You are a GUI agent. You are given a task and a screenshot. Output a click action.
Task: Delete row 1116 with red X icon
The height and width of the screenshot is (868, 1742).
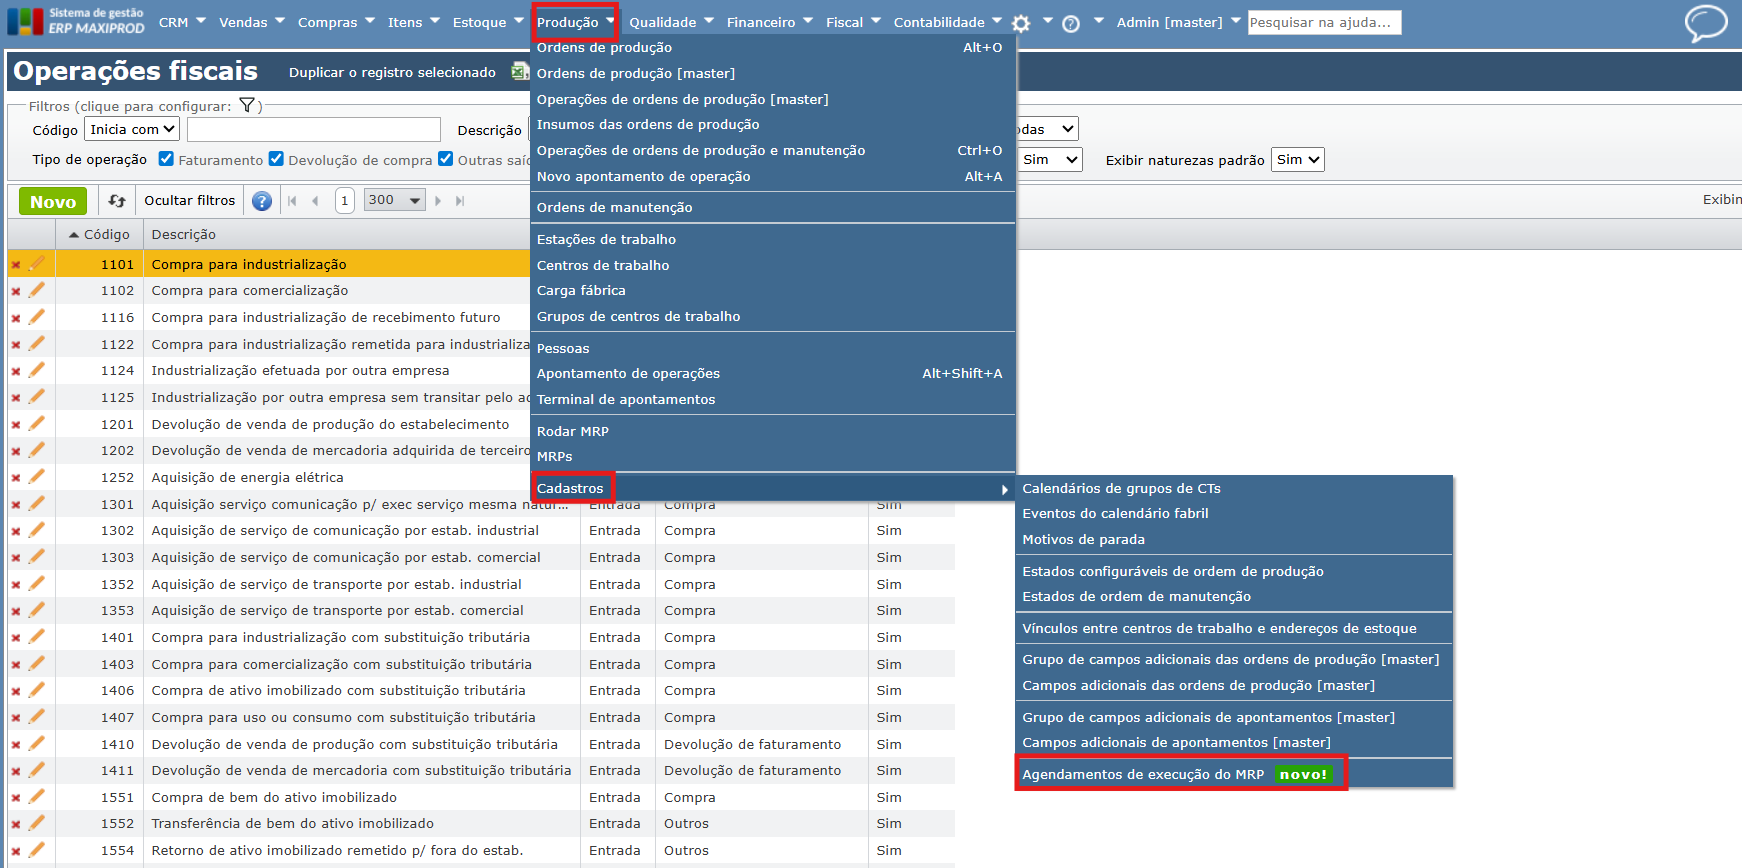(x=16, y=318)
